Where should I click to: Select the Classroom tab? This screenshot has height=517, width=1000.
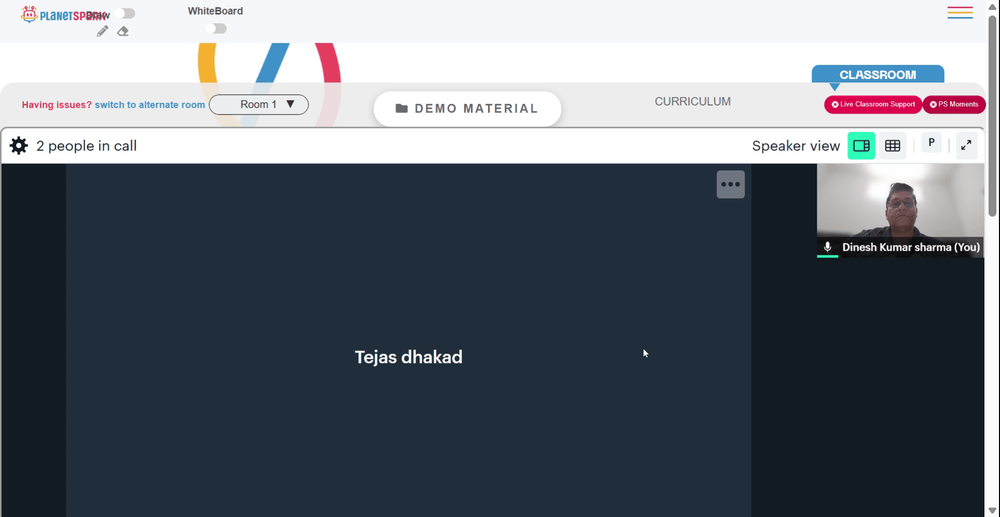[878, 75]
